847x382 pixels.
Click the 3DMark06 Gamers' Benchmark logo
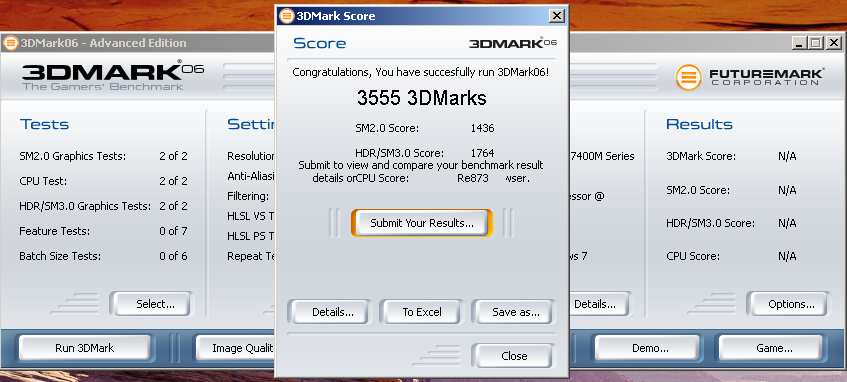pyautogui.click(x=113, y=75)
